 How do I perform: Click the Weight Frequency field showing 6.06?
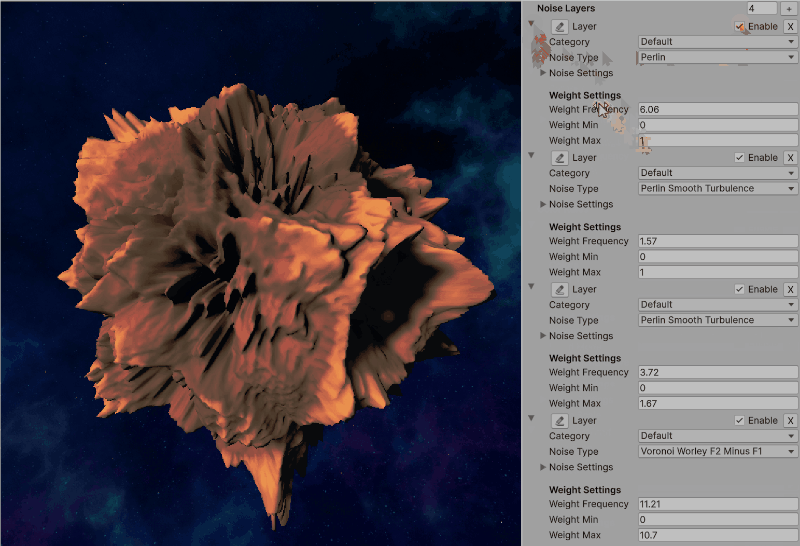[x=717, y=109]
